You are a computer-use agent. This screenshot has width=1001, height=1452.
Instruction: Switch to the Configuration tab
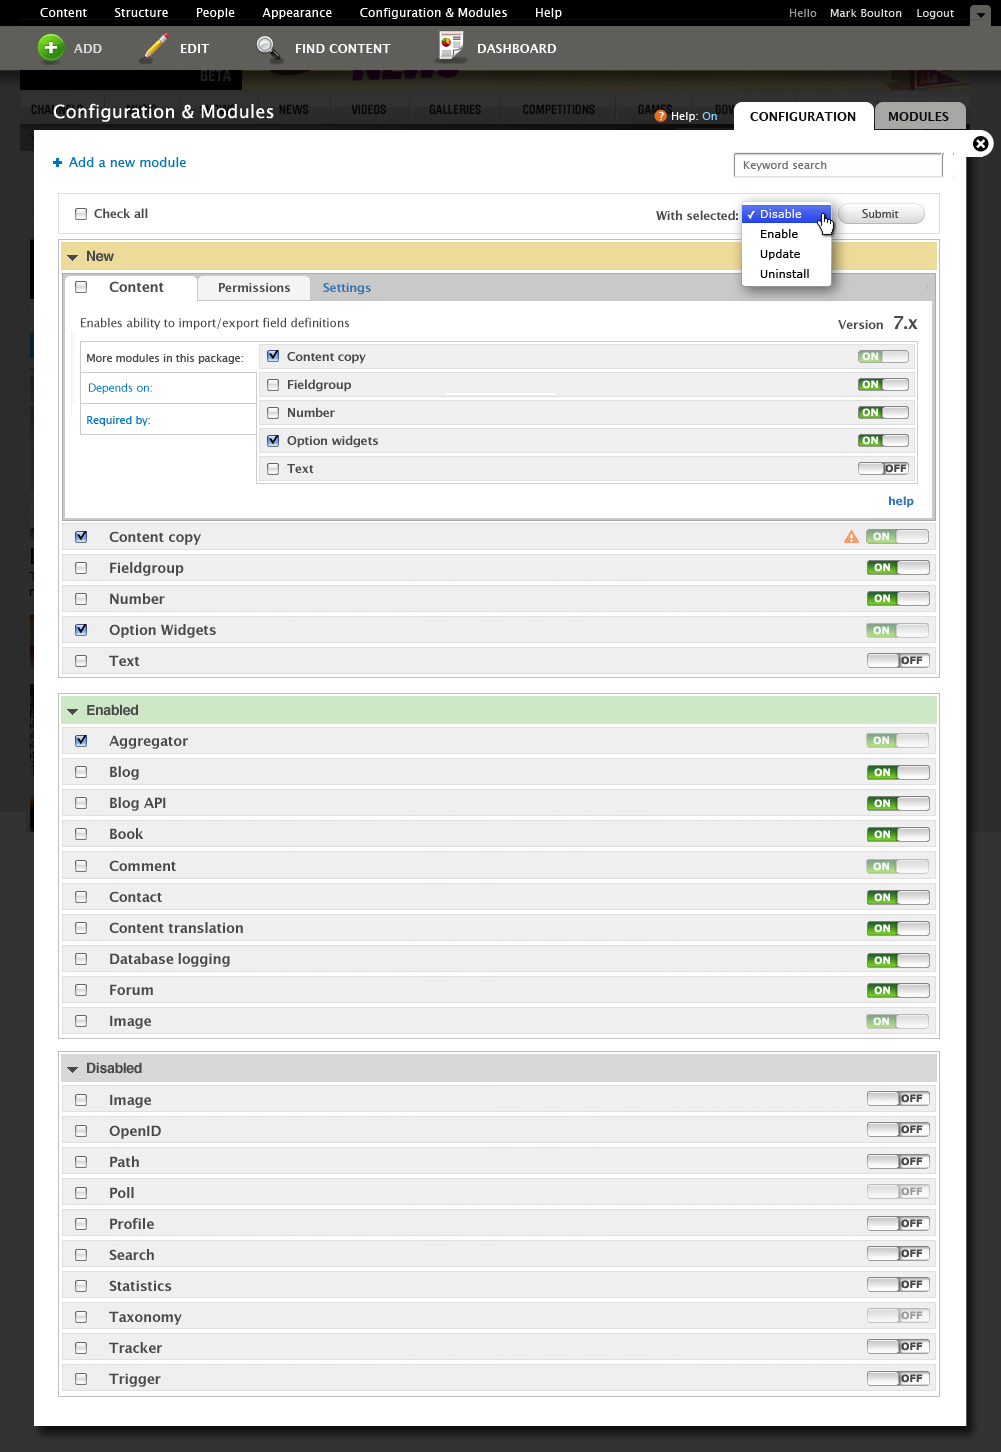[803, 116]
